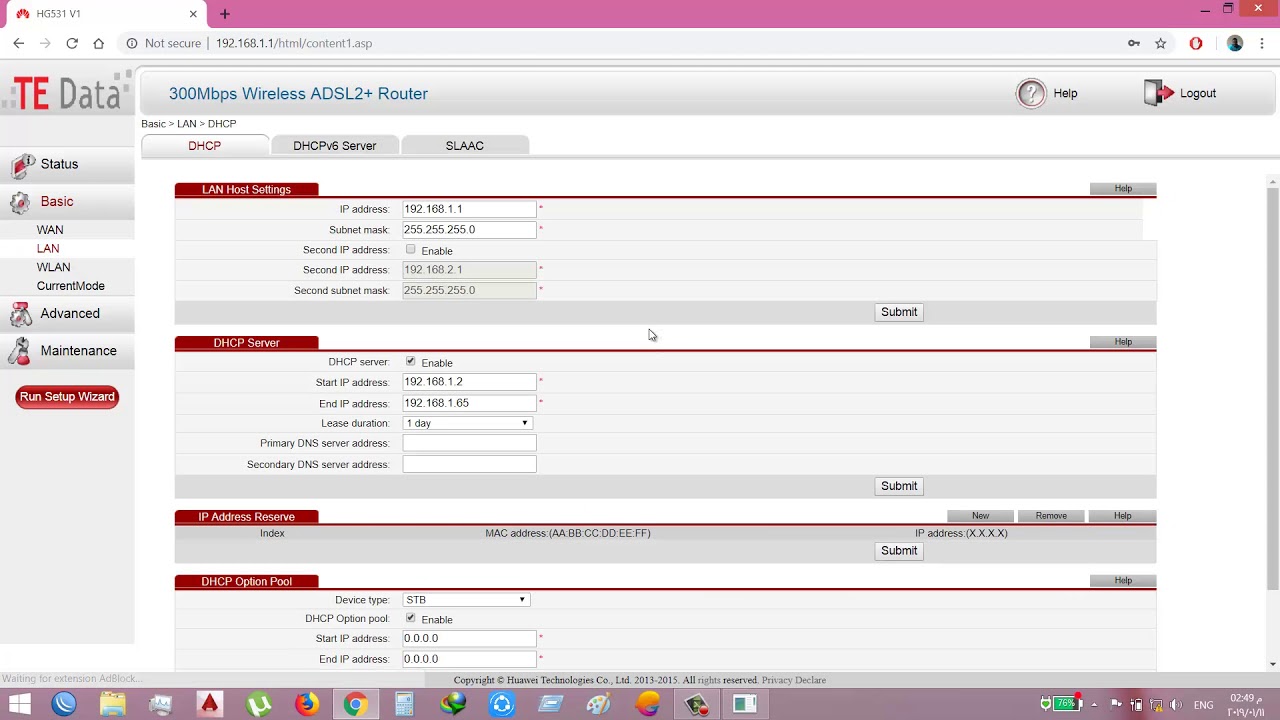Image resolution: width=1280 pixels, height=720 pixels.
Task: Click the Subnet mask field
Action: tap(470, 230)
